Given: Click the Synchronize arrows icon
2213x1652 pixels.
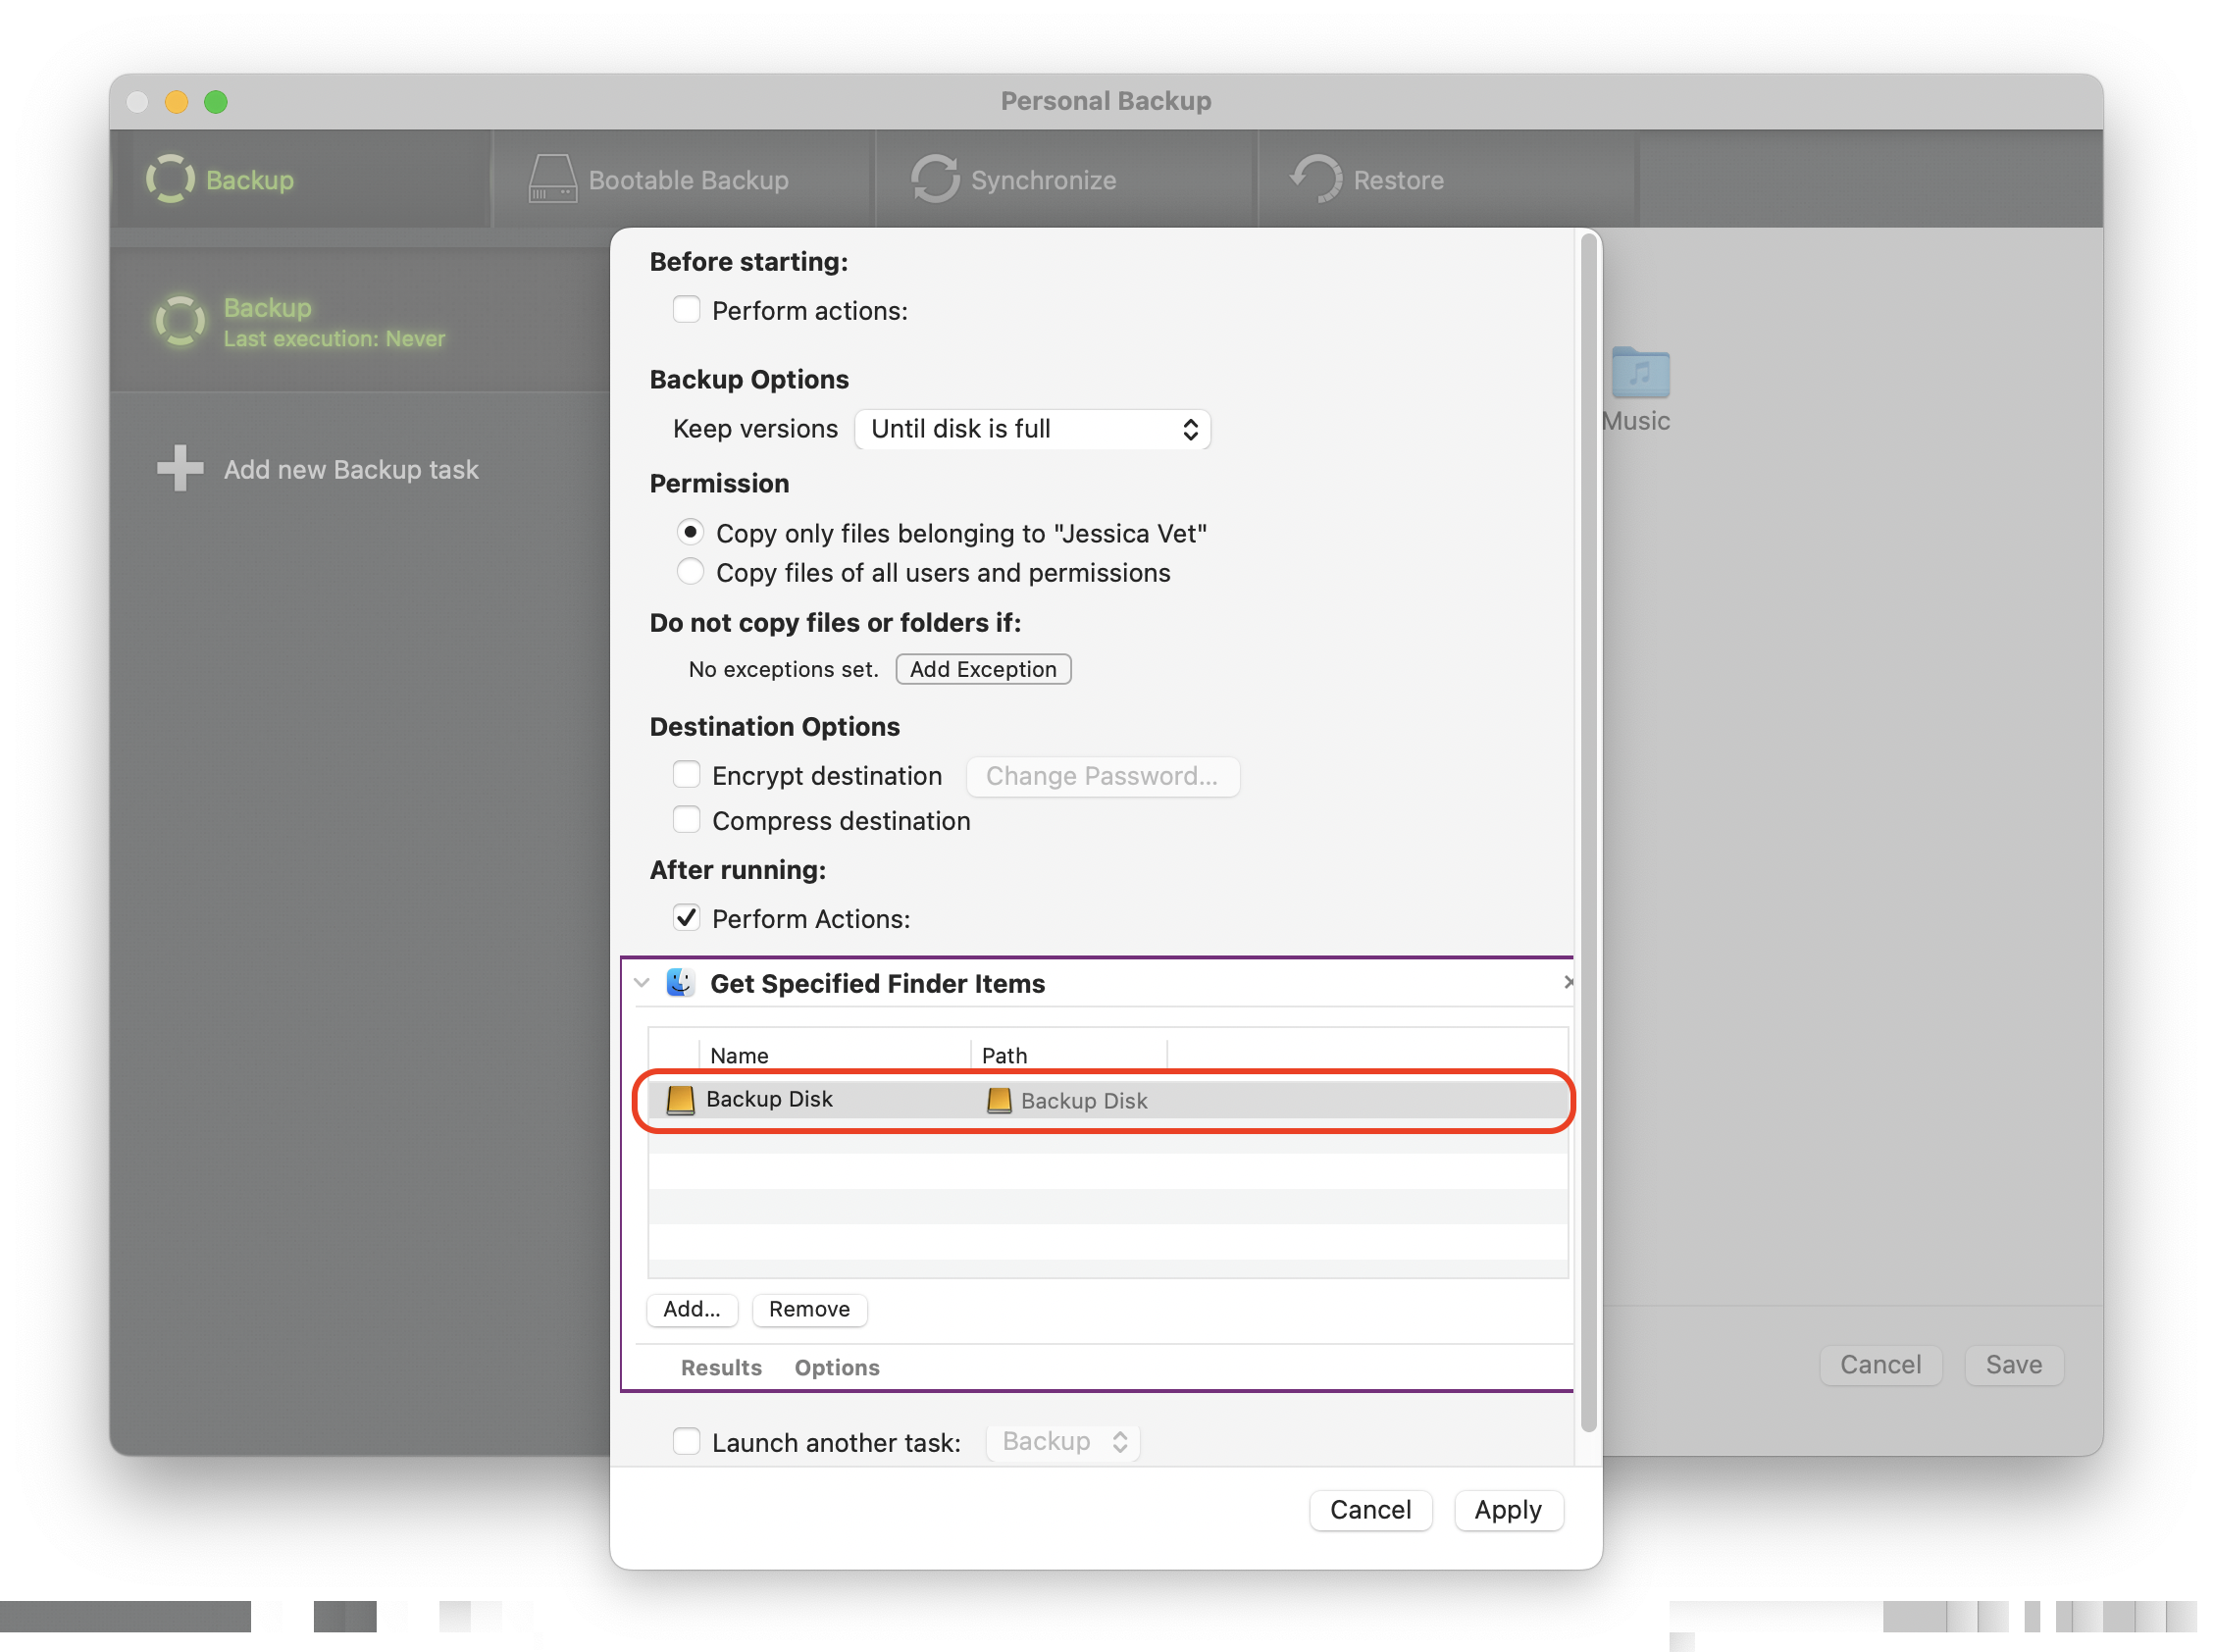Looking at the screenshot, I should click(935, 179).
